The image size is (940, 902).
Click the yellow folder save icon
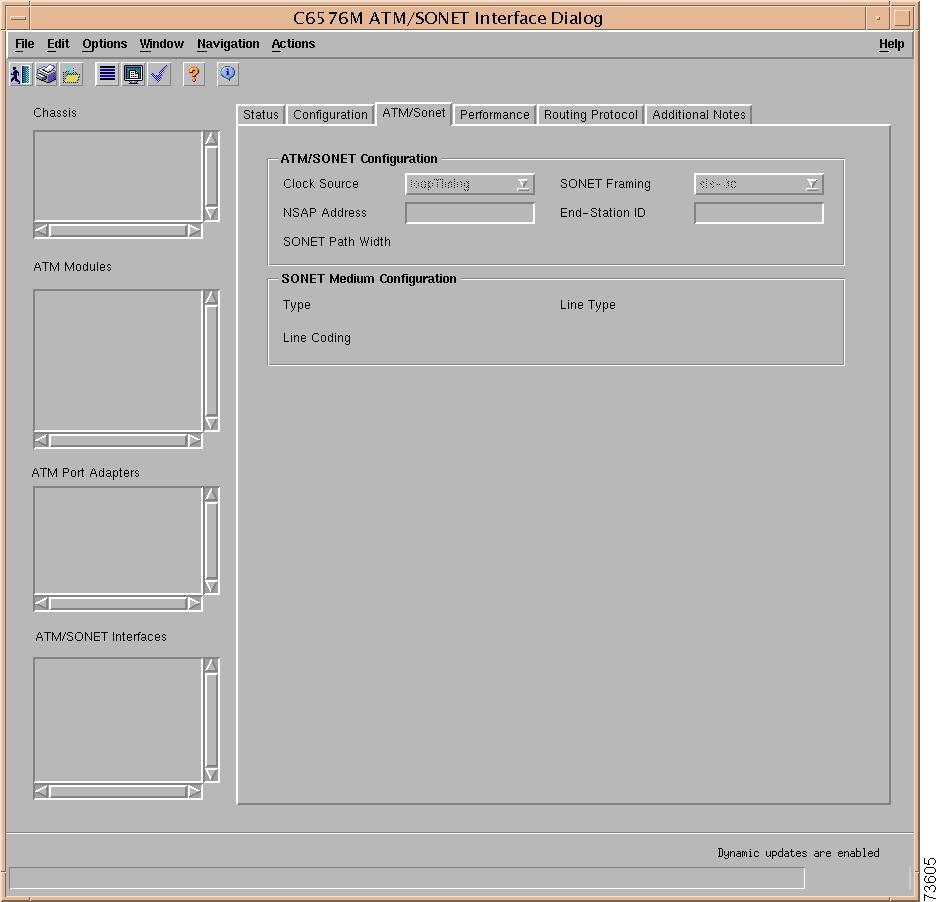pos(71,74)
